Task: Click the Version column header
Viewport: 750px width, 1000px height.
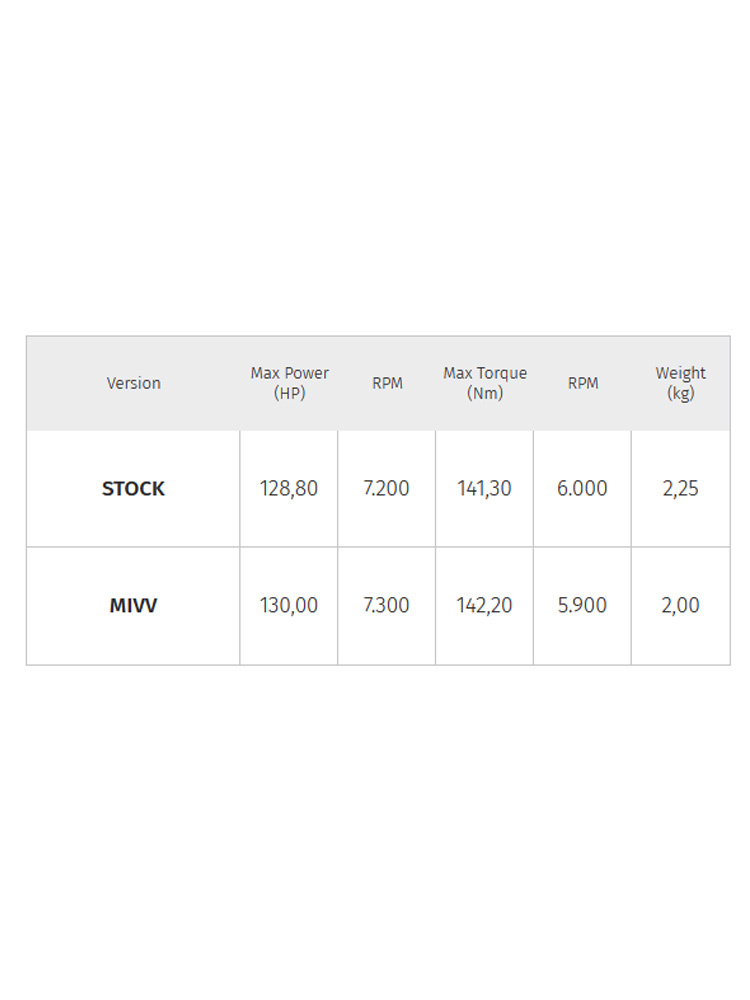Action: [133, 383]
